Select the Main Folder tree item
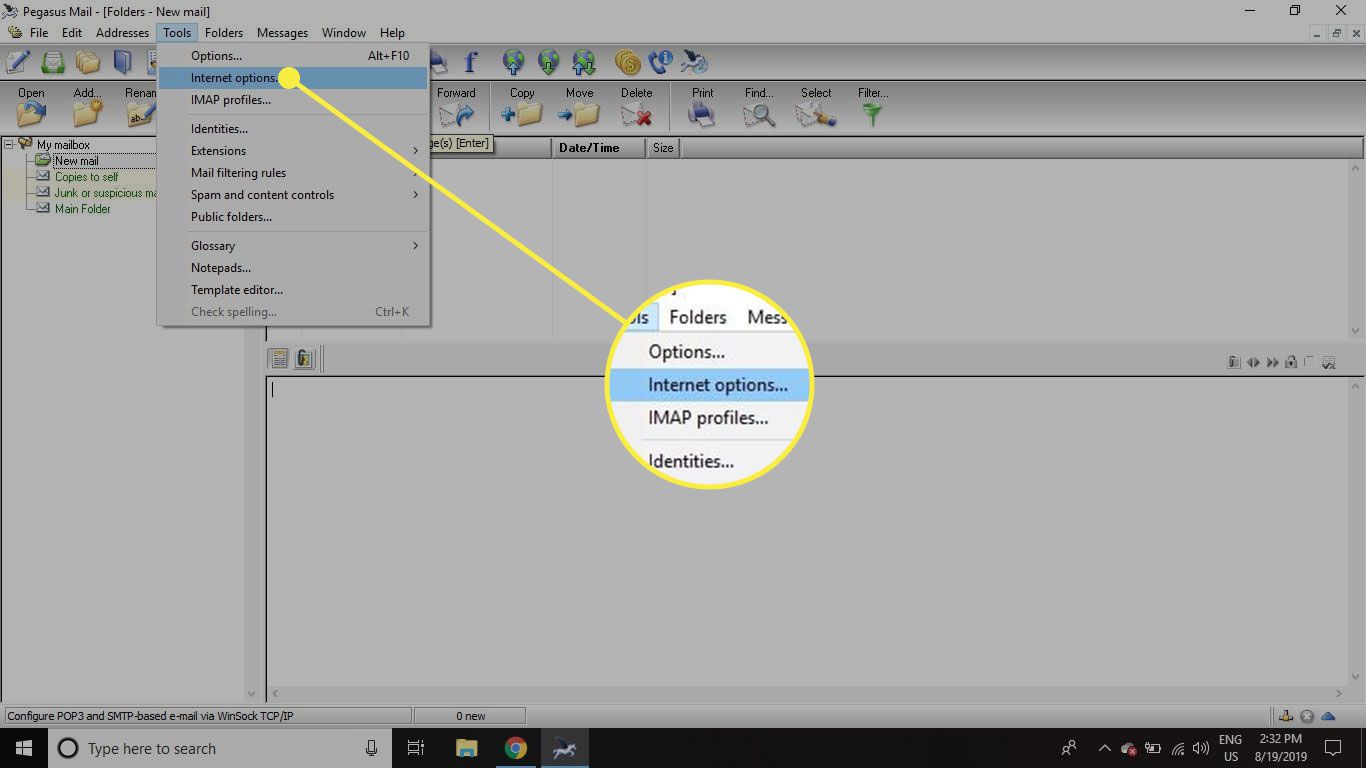Screen dimensions: 1366x768 coord(82,209)
